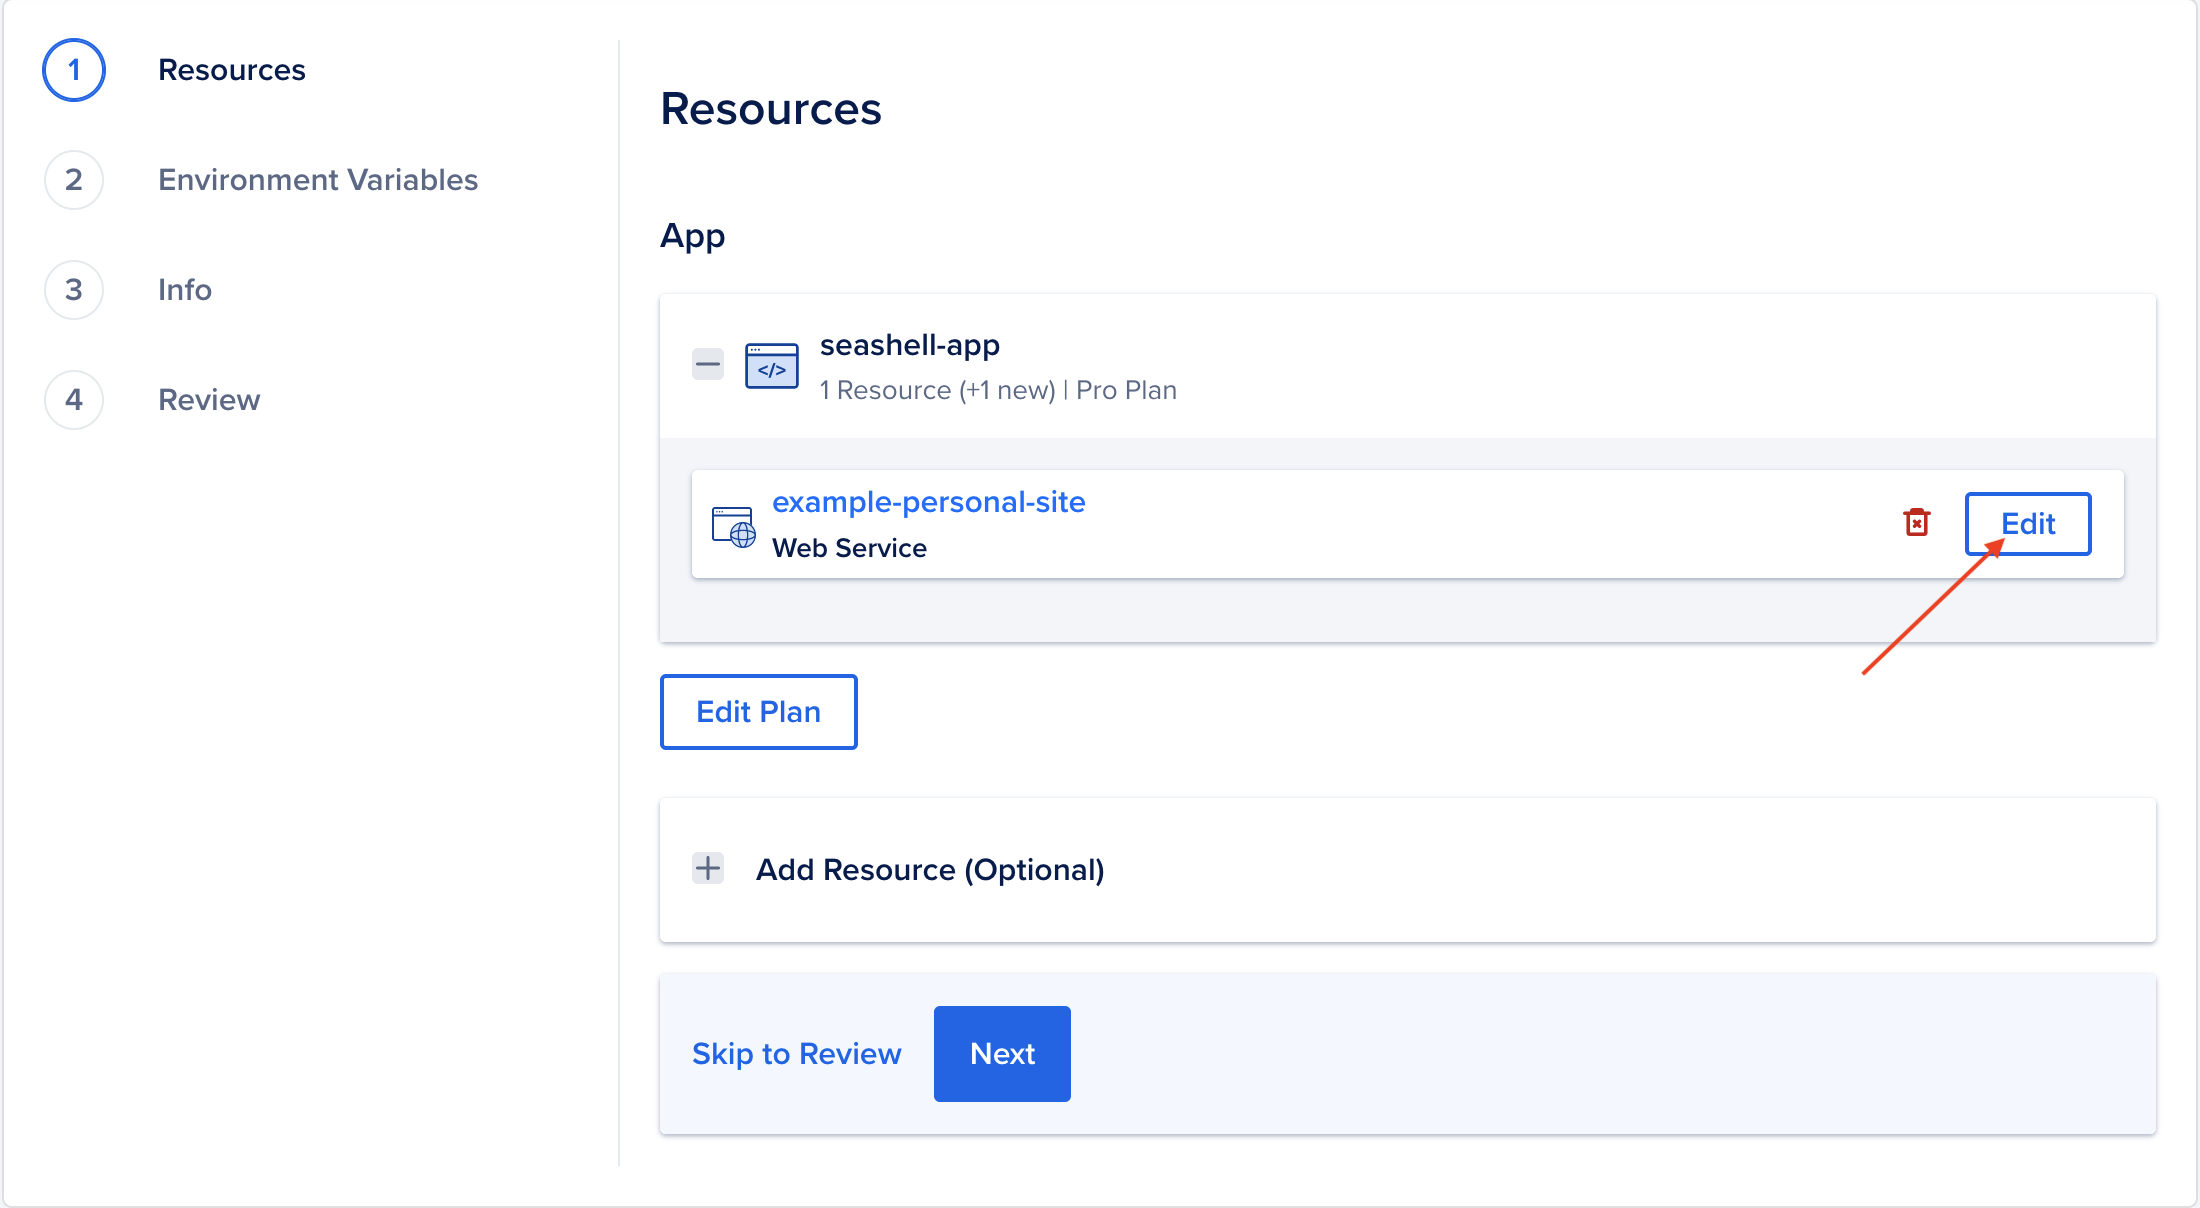Expand Add Resource (Optional) plus icon
The image size is (2200, 1208).
coord(708,868)
